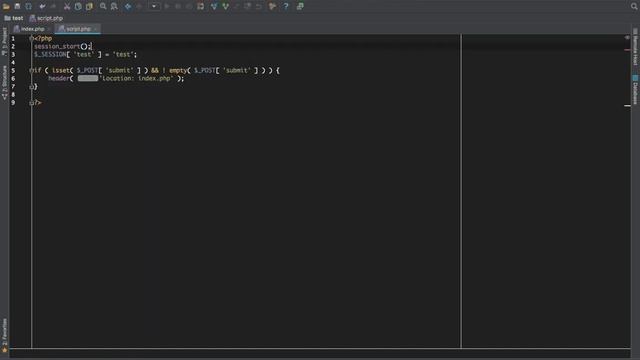Open the run configuration dropdown
640x360 pixels.
[154, 6]
